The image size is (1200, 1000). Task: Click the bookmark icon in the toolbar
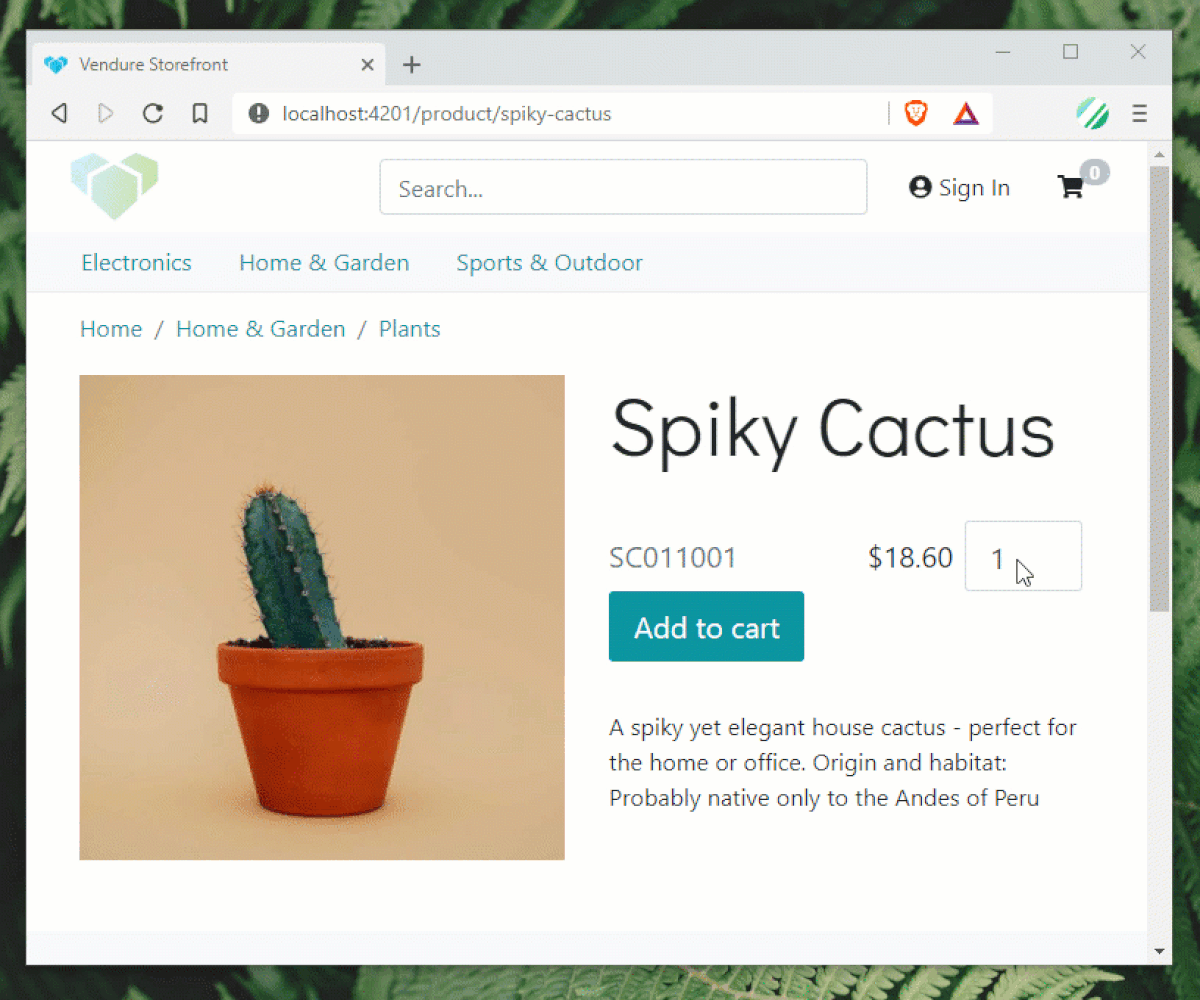click(x=200, y=114)
